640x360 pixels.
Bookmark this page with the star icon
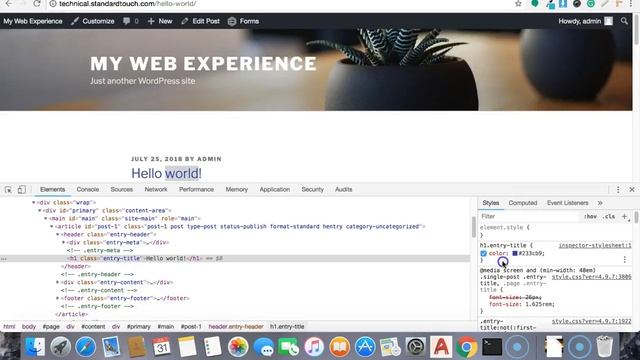[x=518, y=4]
